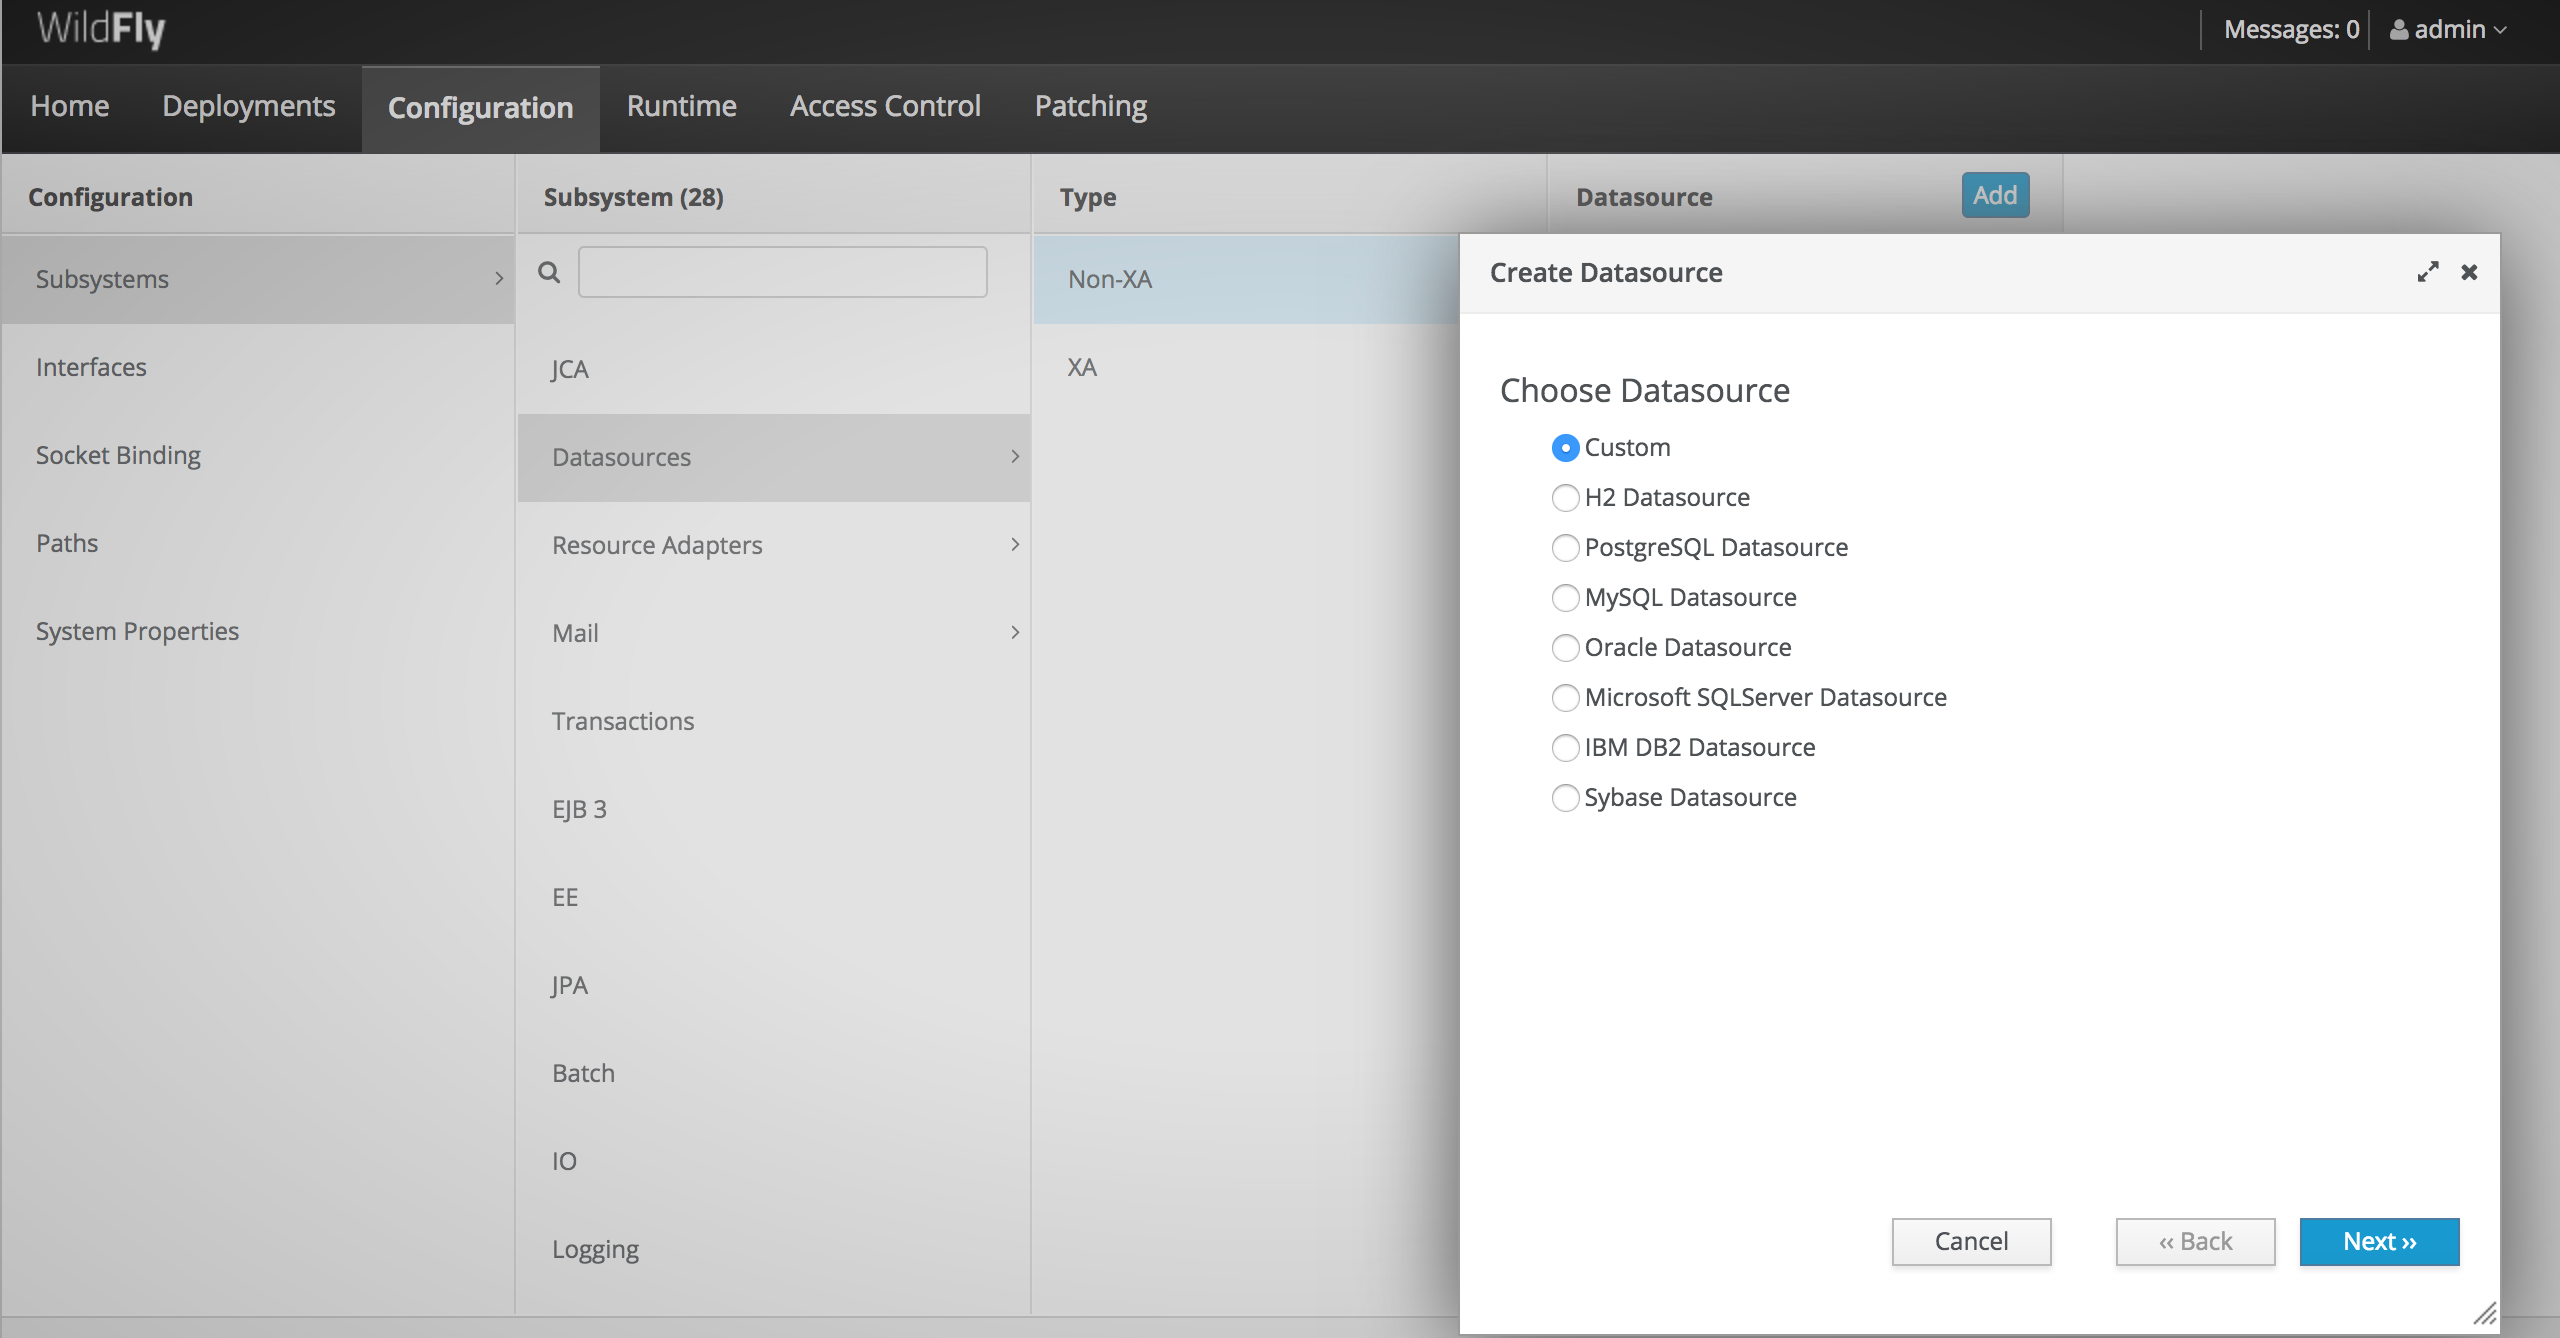Screen dimensions: 2560x1338
Task: Click the WildFly logo
Action: 101,29
